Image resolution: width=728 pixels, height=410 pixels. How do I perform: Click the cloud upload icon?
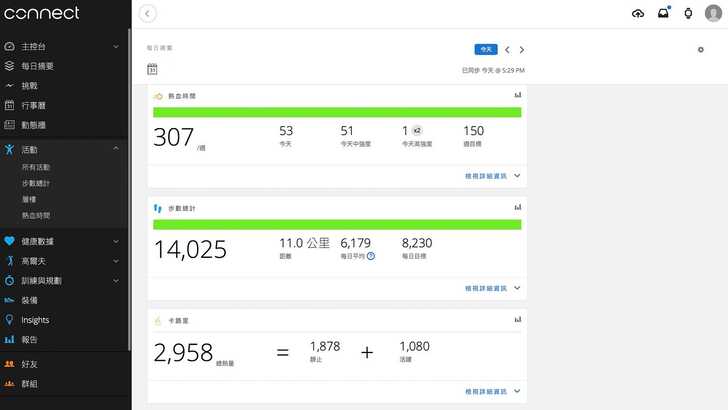coord(638,13)
